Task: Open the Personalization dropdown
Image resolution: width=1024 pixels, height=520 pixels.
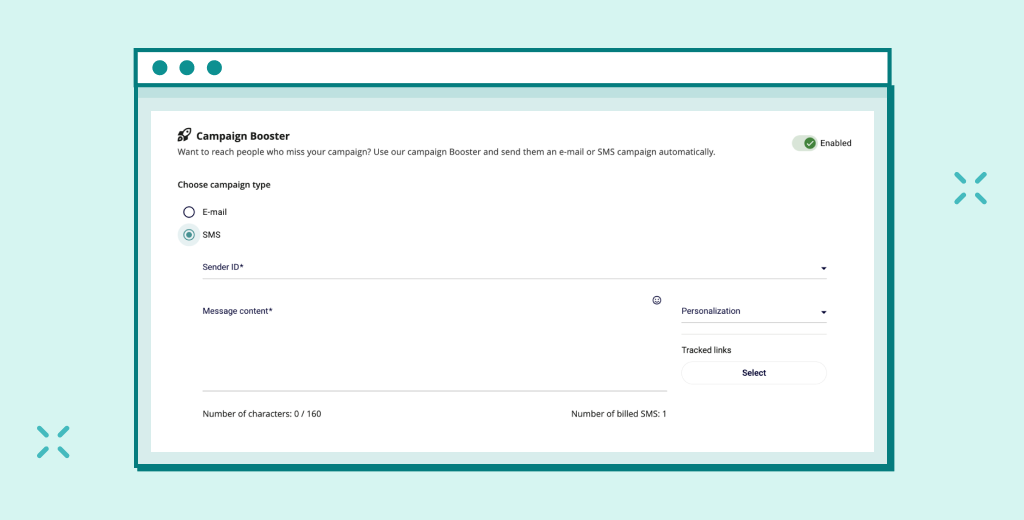Action: click(753, 311)
